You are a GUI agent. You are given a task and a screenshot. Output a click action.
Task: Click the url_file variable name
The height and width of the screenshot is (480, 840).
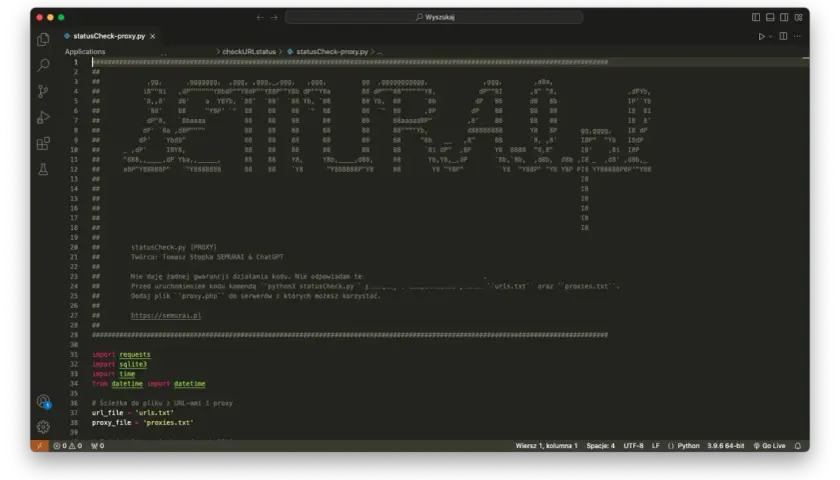pos(108,413)
